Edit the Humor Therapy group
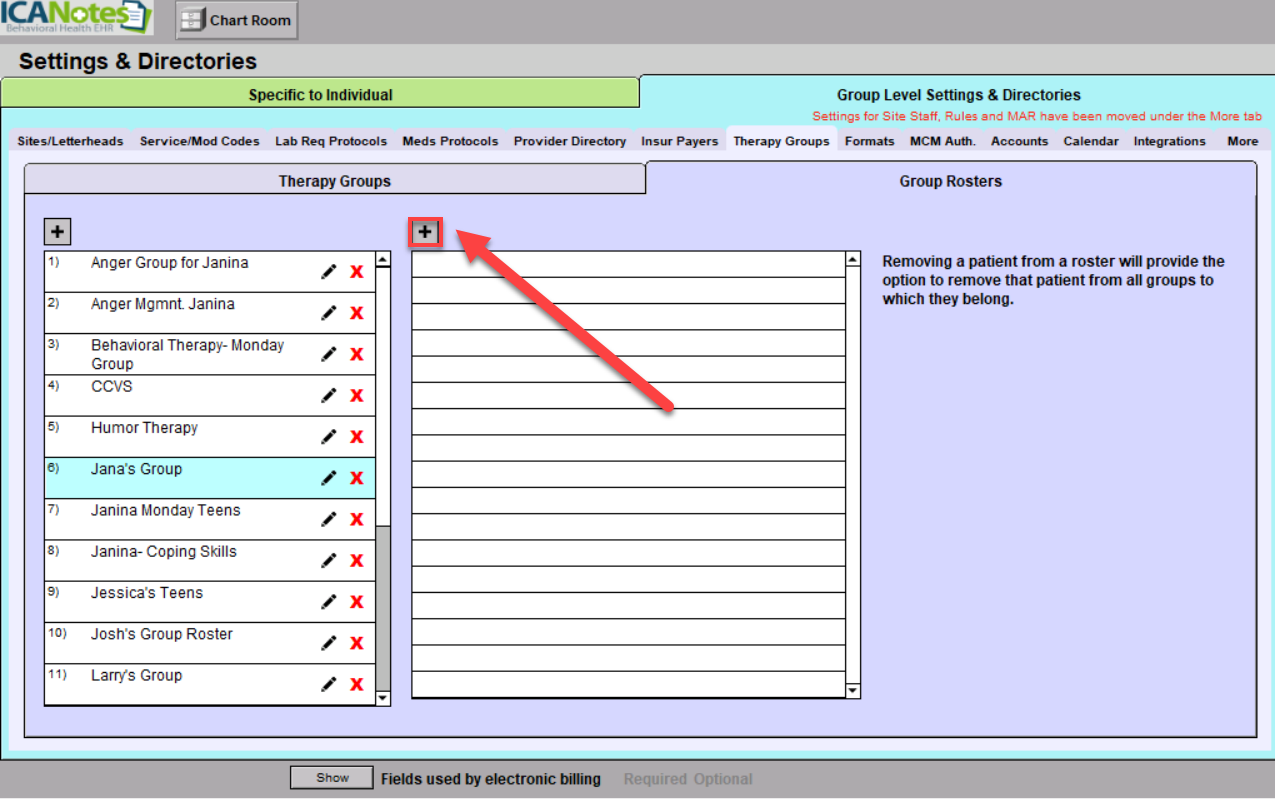 click(328, 437)
